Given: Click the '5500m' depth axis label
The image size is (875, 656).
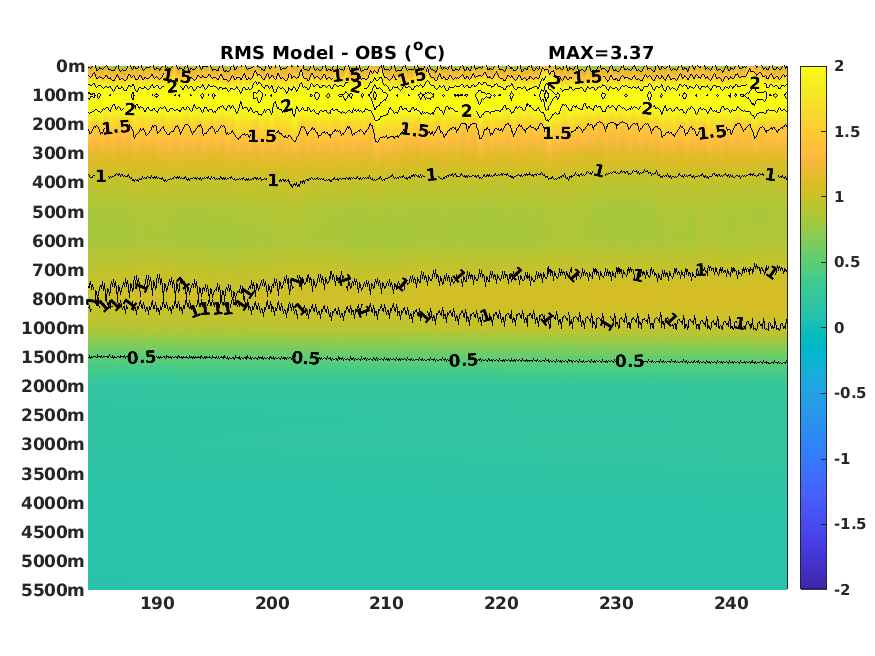Looking at the screenshot, I should (53, 590).
